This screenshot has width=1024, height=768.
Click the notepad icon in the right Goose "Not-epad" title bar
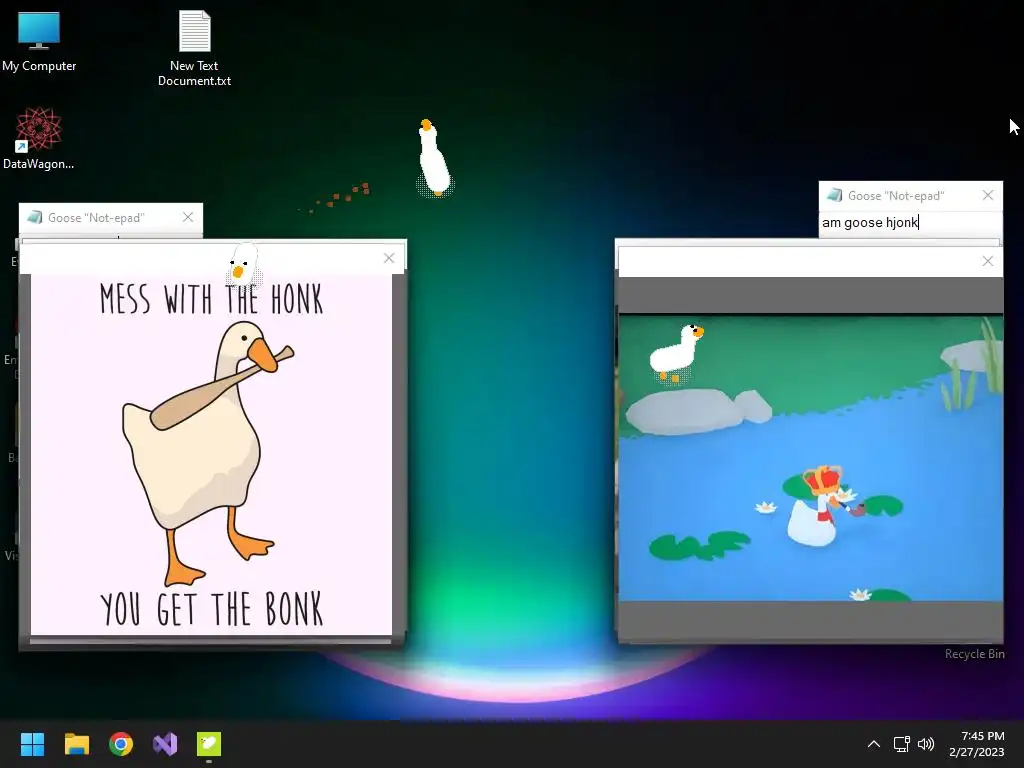[x=834, y=195]
